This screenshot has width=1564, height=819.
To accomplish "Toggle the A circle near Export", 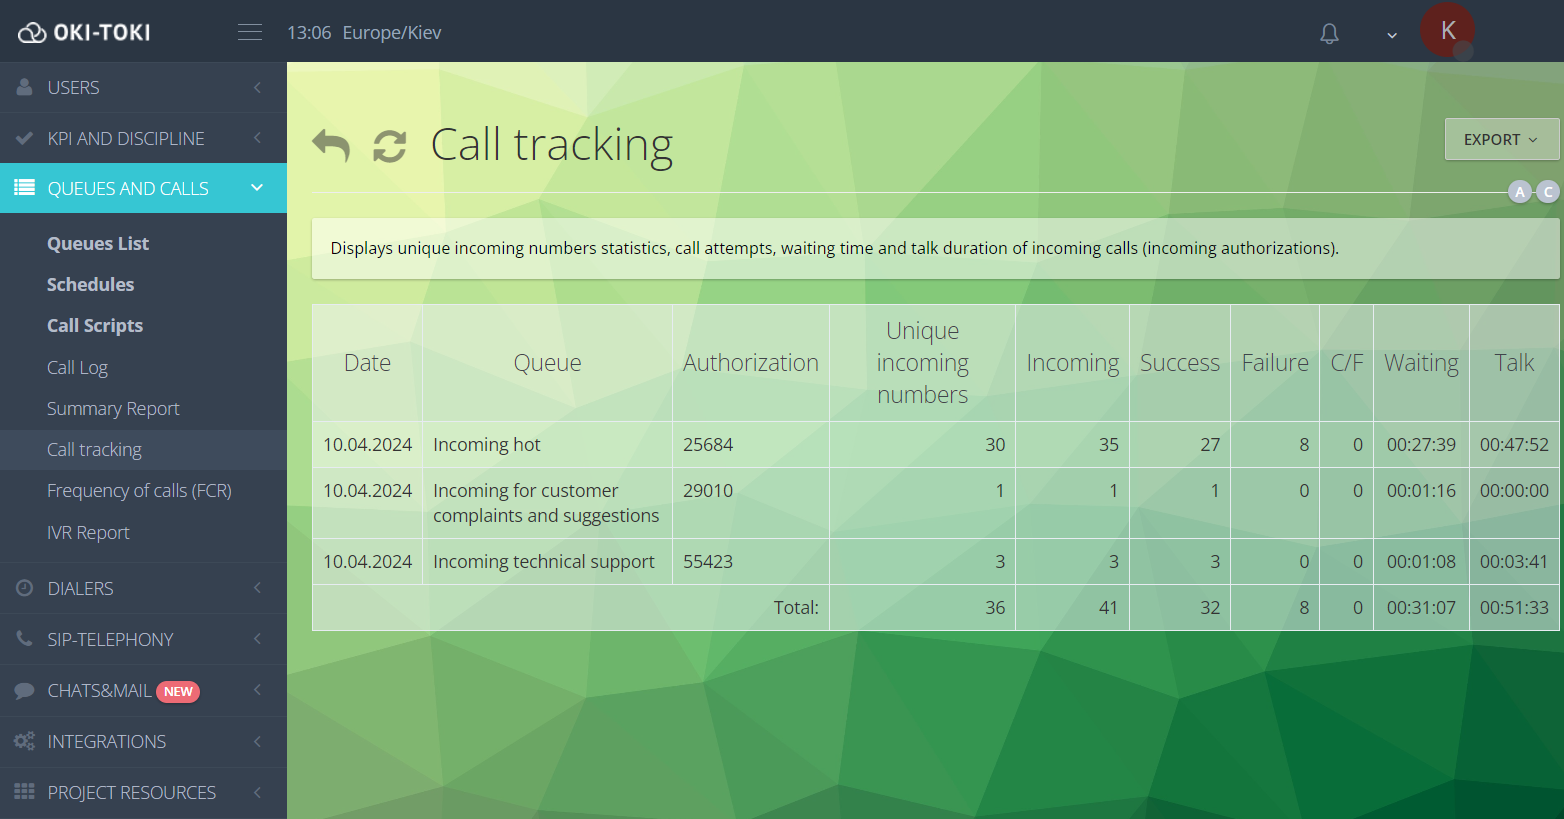I will (1520, 191).
